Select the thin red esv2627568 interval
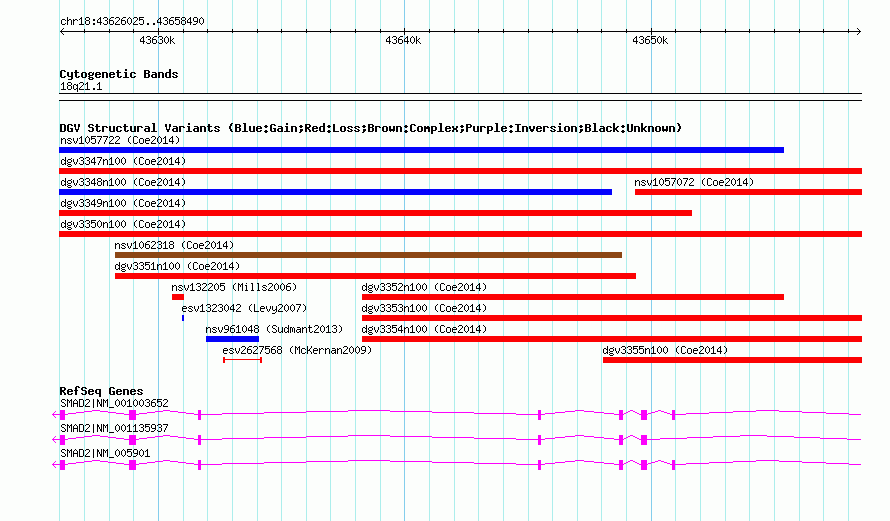This screenshot has width=890, height=521. (242, 360)
